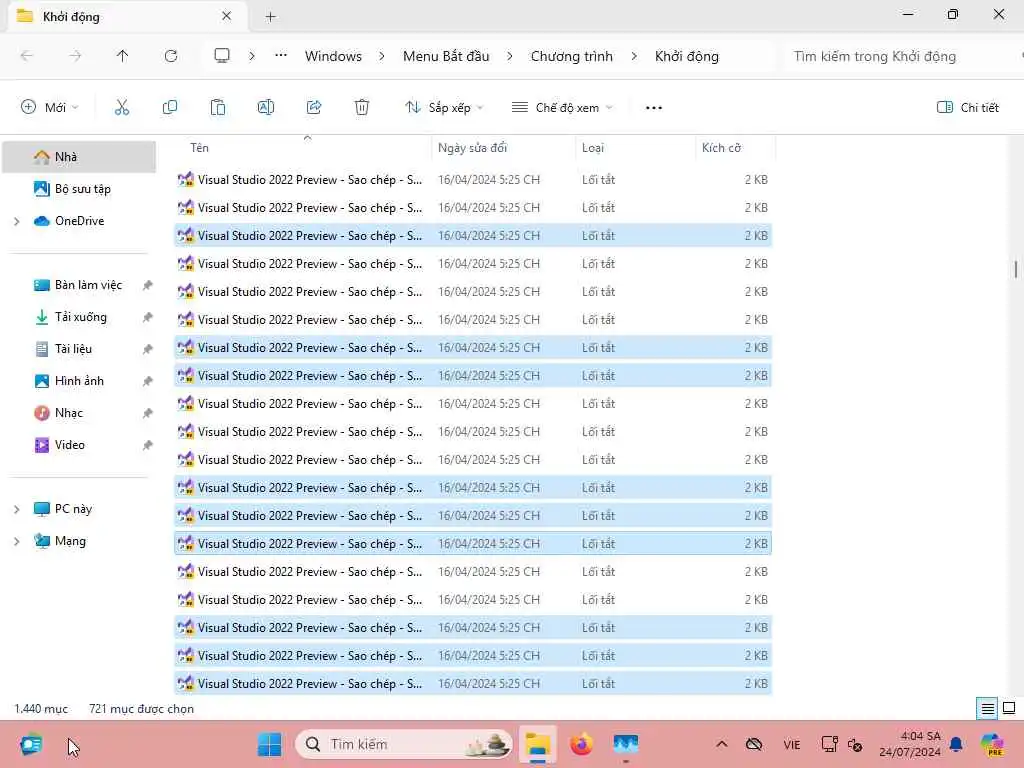Viewport: 1024px width, 768px height.
Task: Show hidden tray icons chevron
Action: point(722,744)
